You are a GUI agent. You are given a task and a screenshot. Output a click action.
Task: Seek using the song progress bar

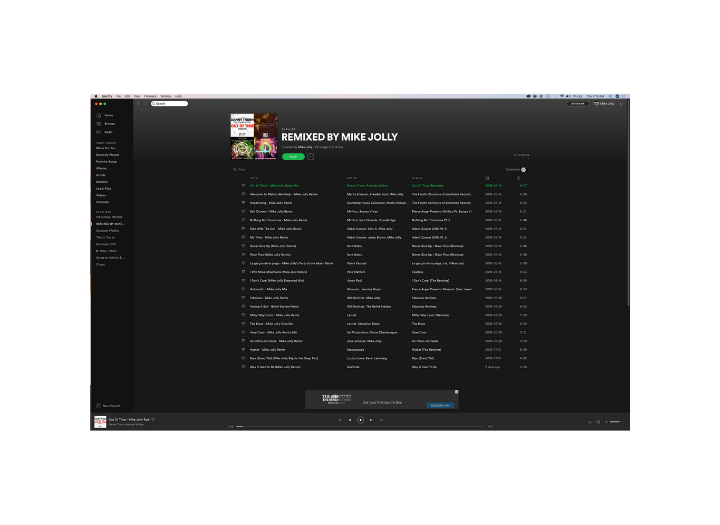[360, 427]
